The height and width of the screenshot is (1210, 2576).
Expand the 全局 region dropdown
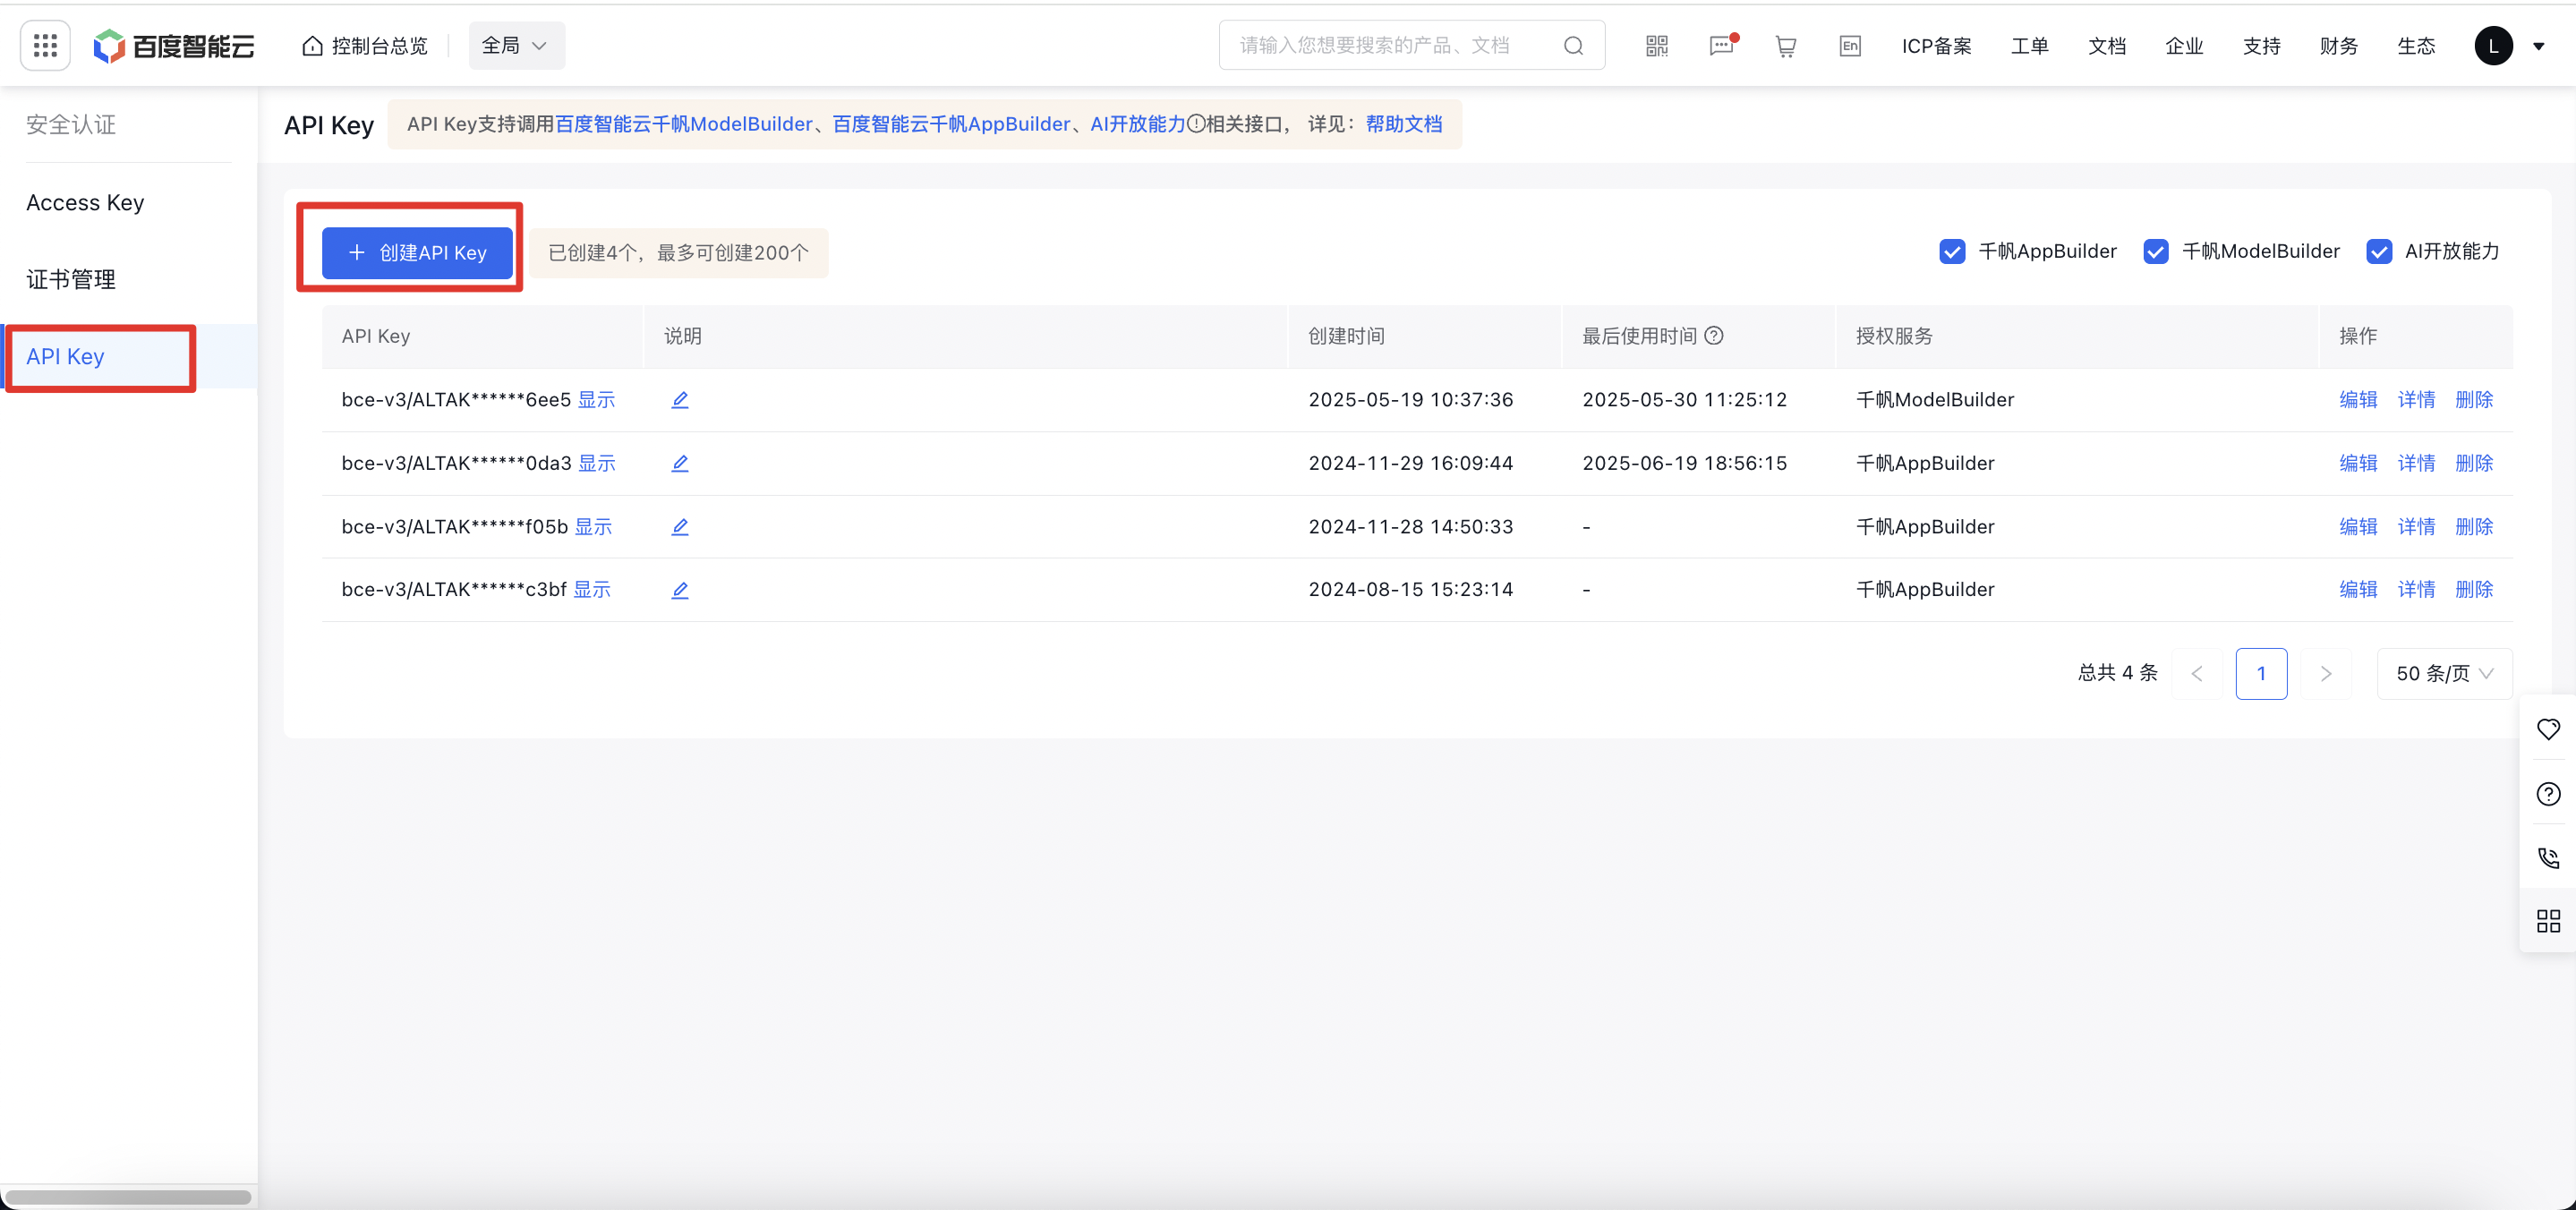pos(516,46)
